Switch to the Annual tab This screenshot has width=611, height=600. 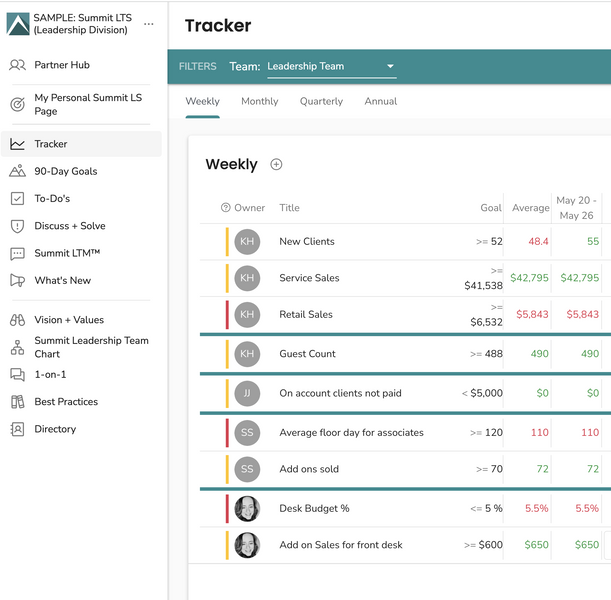pyautogui.click(x=381, y=102)
